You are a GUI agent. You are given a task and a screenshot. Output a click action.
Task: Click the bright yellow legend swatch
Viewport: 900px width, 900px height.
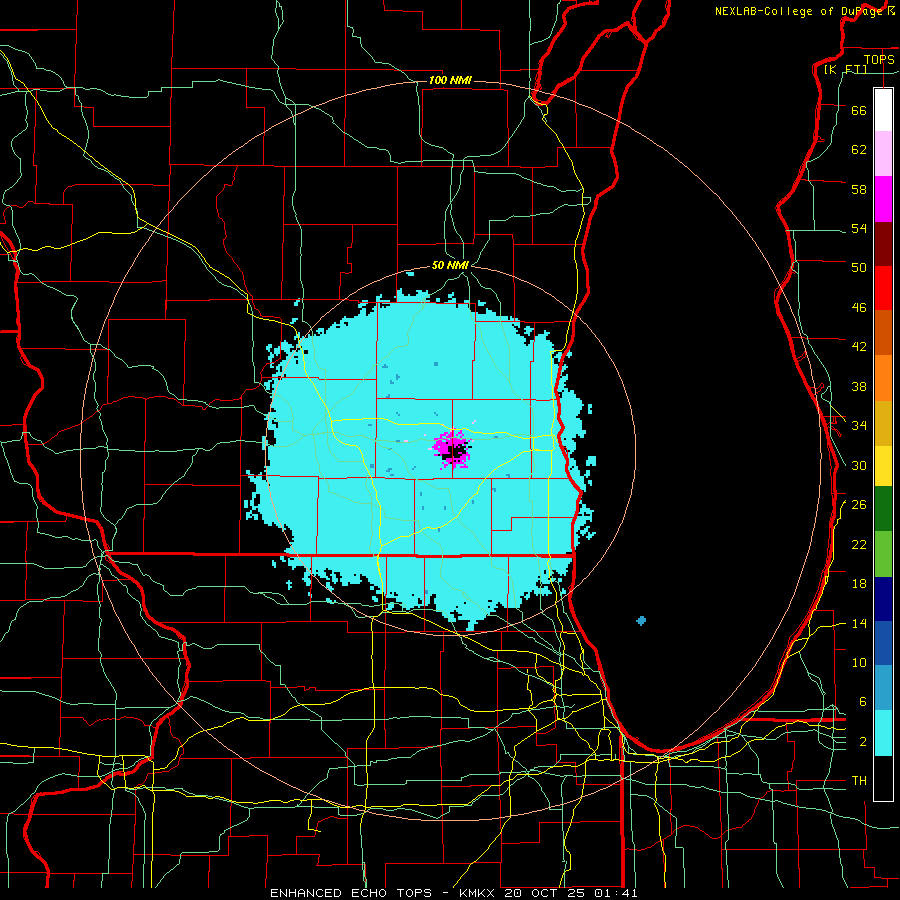883,466
